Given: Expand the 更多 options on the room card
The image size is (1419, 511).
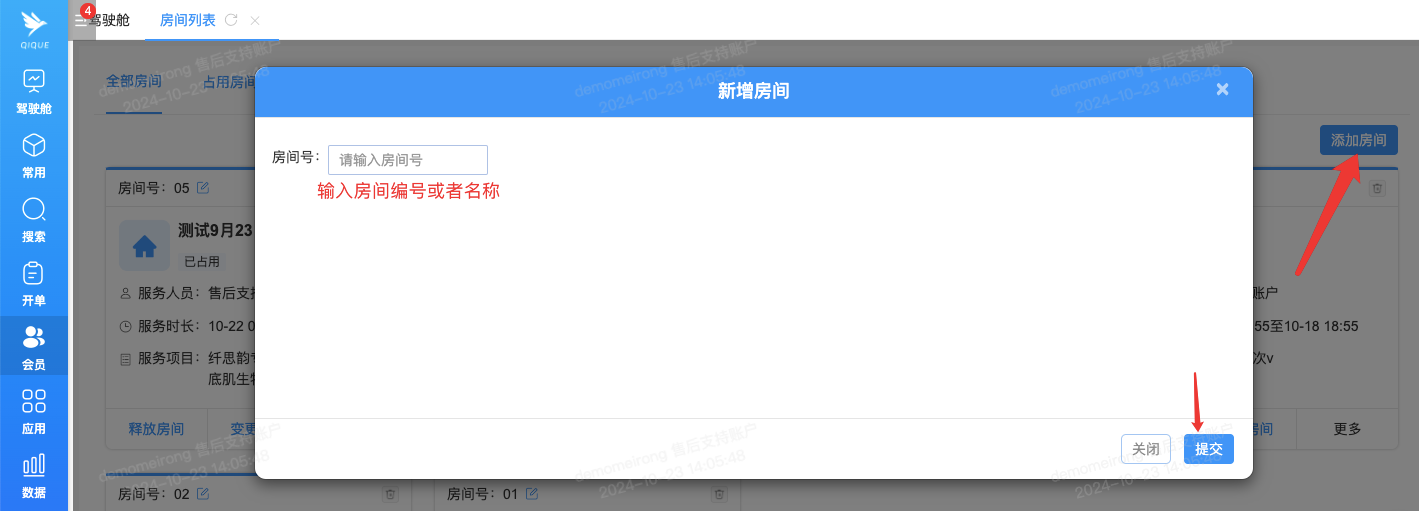Looking at the screenshot, I should pyautogui.click(x=1347, y=429).
